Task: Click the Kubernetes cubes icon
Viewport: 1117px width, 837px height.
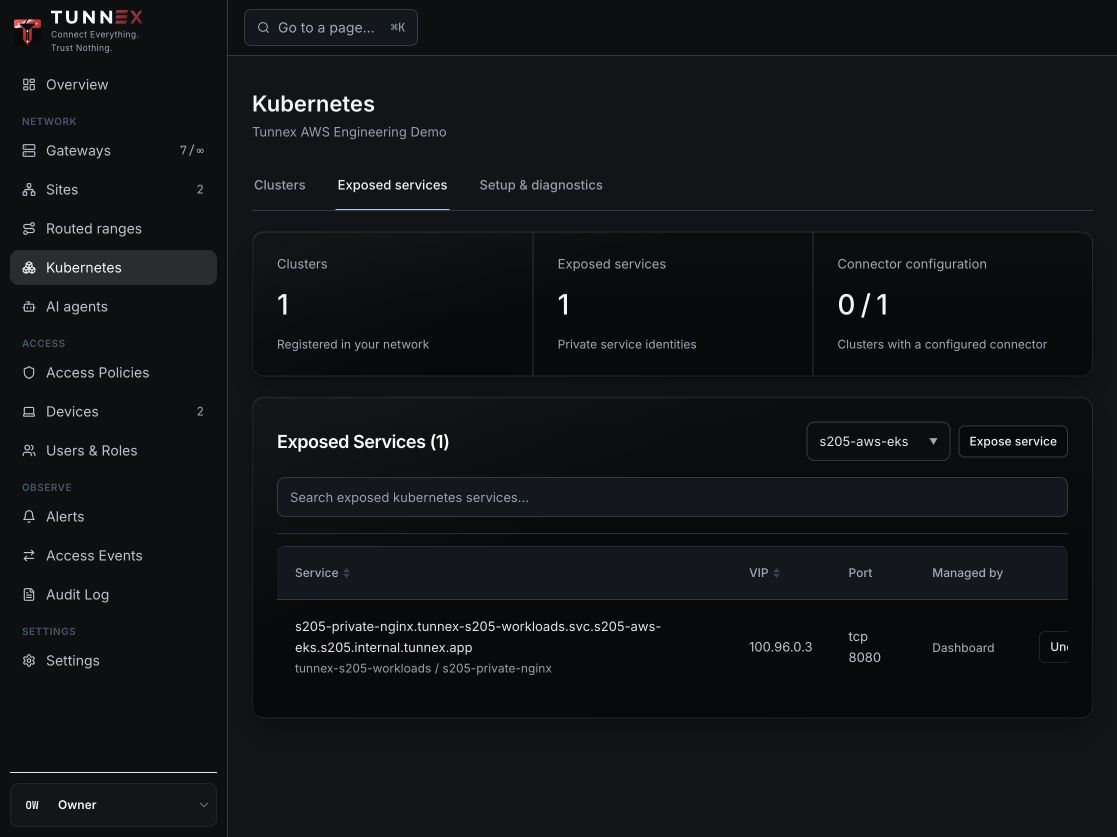Action: pyautogui.click(x=28, y=268)
